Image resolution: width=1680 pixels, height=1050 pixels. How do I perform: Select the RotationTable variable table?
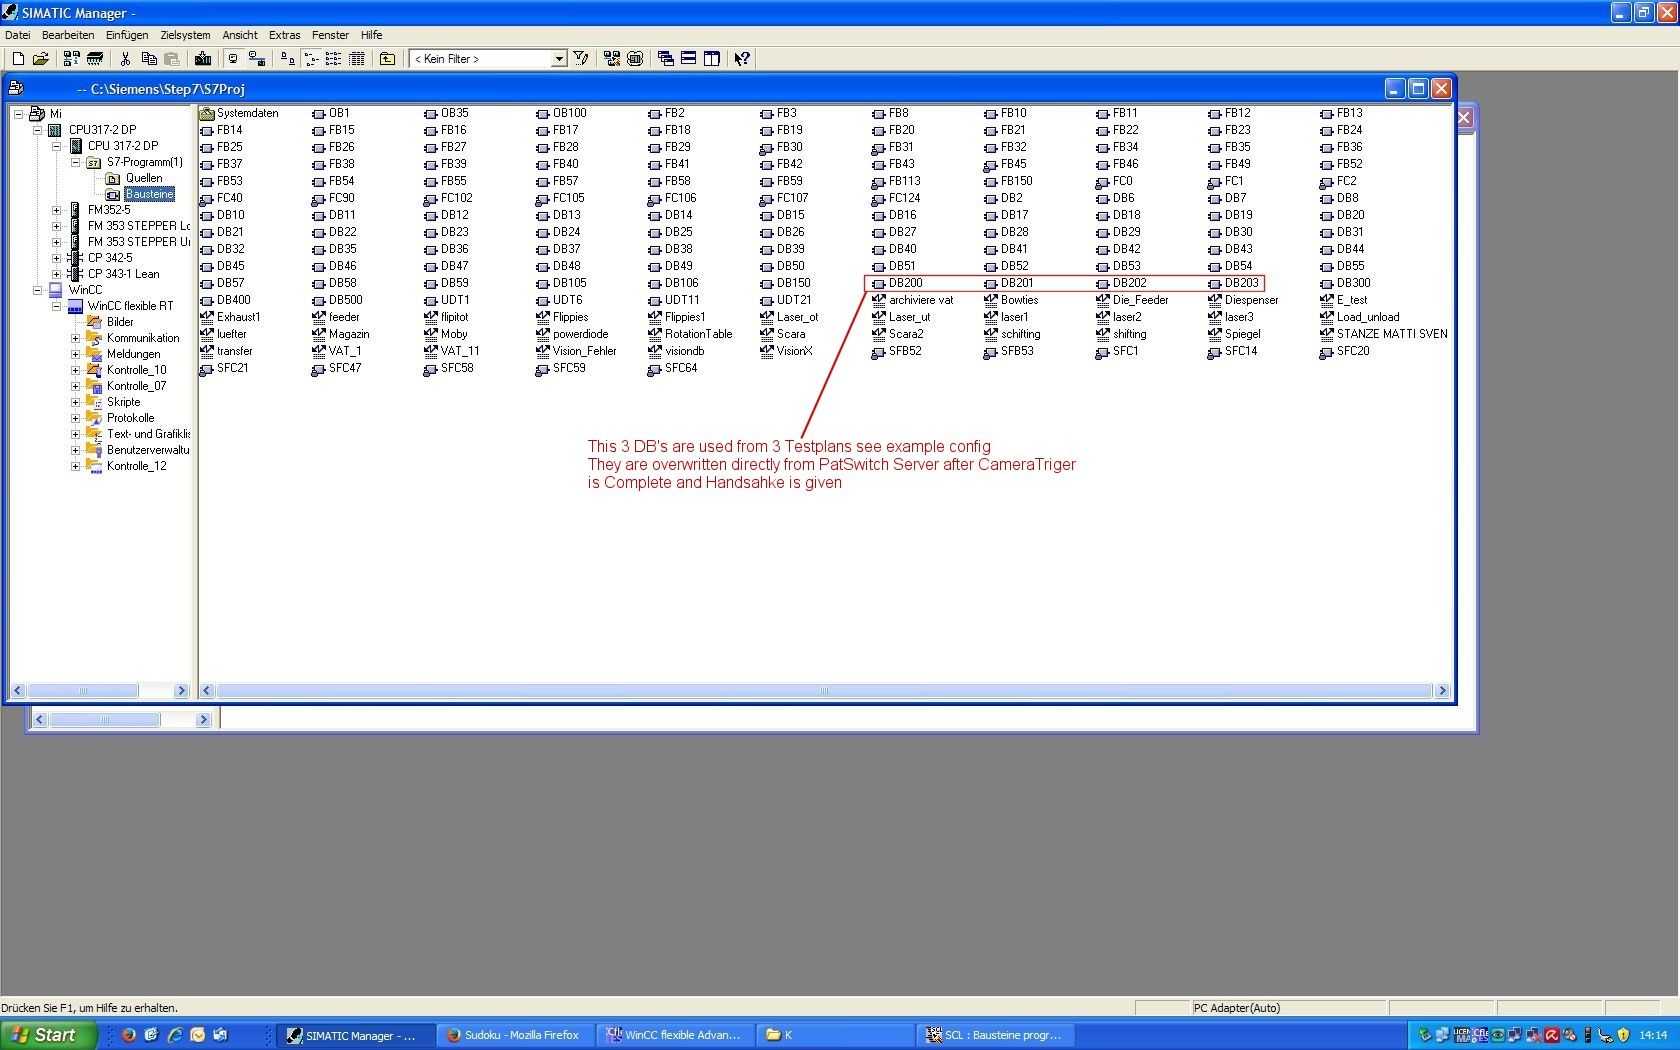coord(691,334)
